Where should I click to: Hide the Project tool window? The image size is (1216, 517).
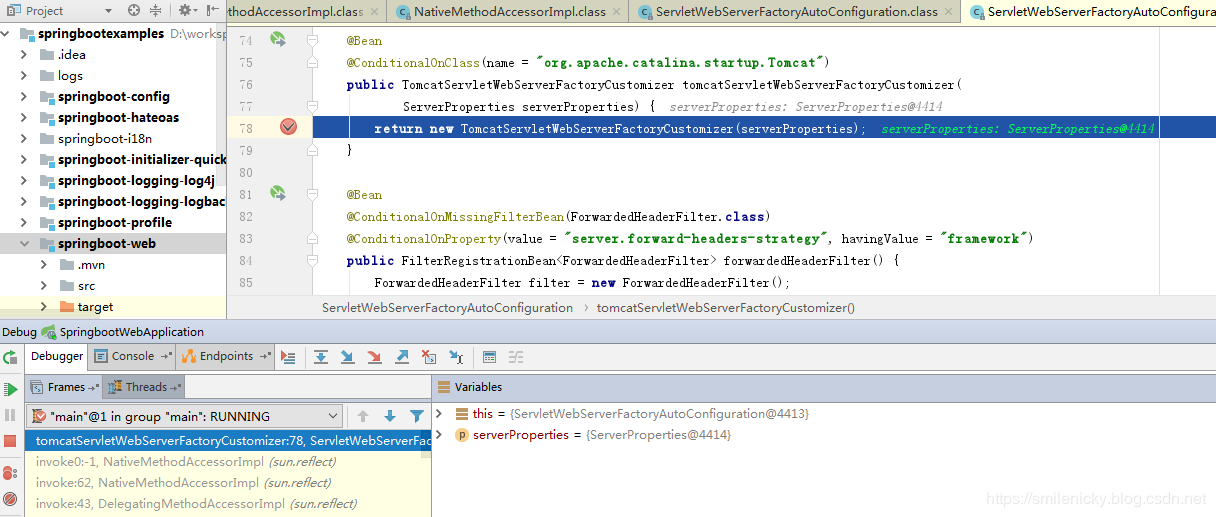coord(212,11)
